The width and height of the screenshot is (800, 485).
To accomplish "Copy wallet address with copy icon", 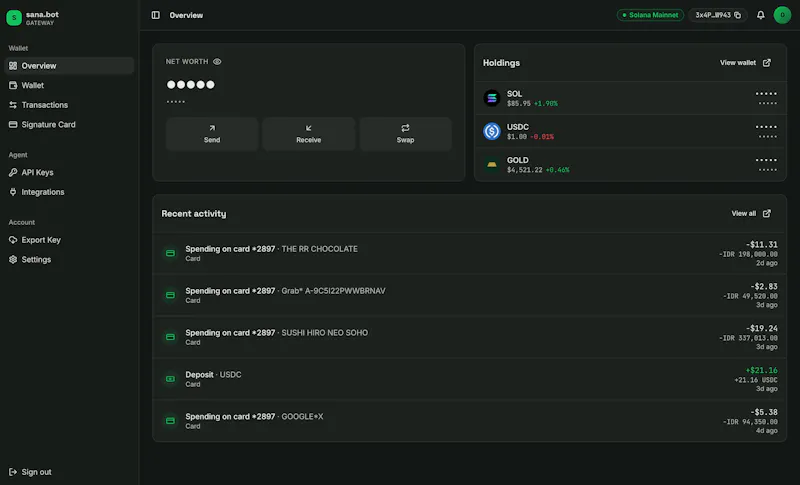I will click(x=737, y=15).
